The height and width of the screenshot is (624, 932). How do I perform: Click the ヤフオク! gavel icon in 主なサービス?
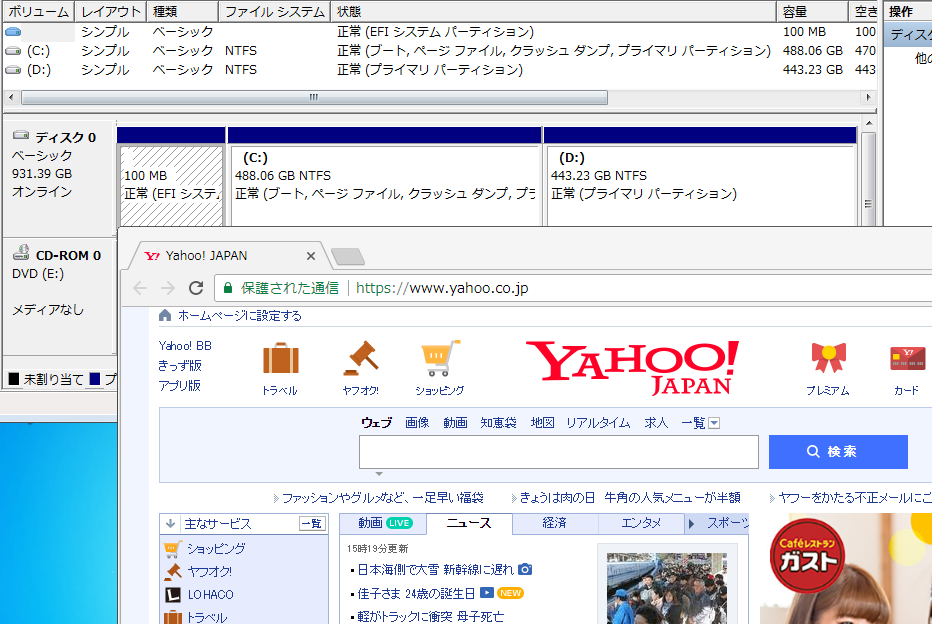172,572
